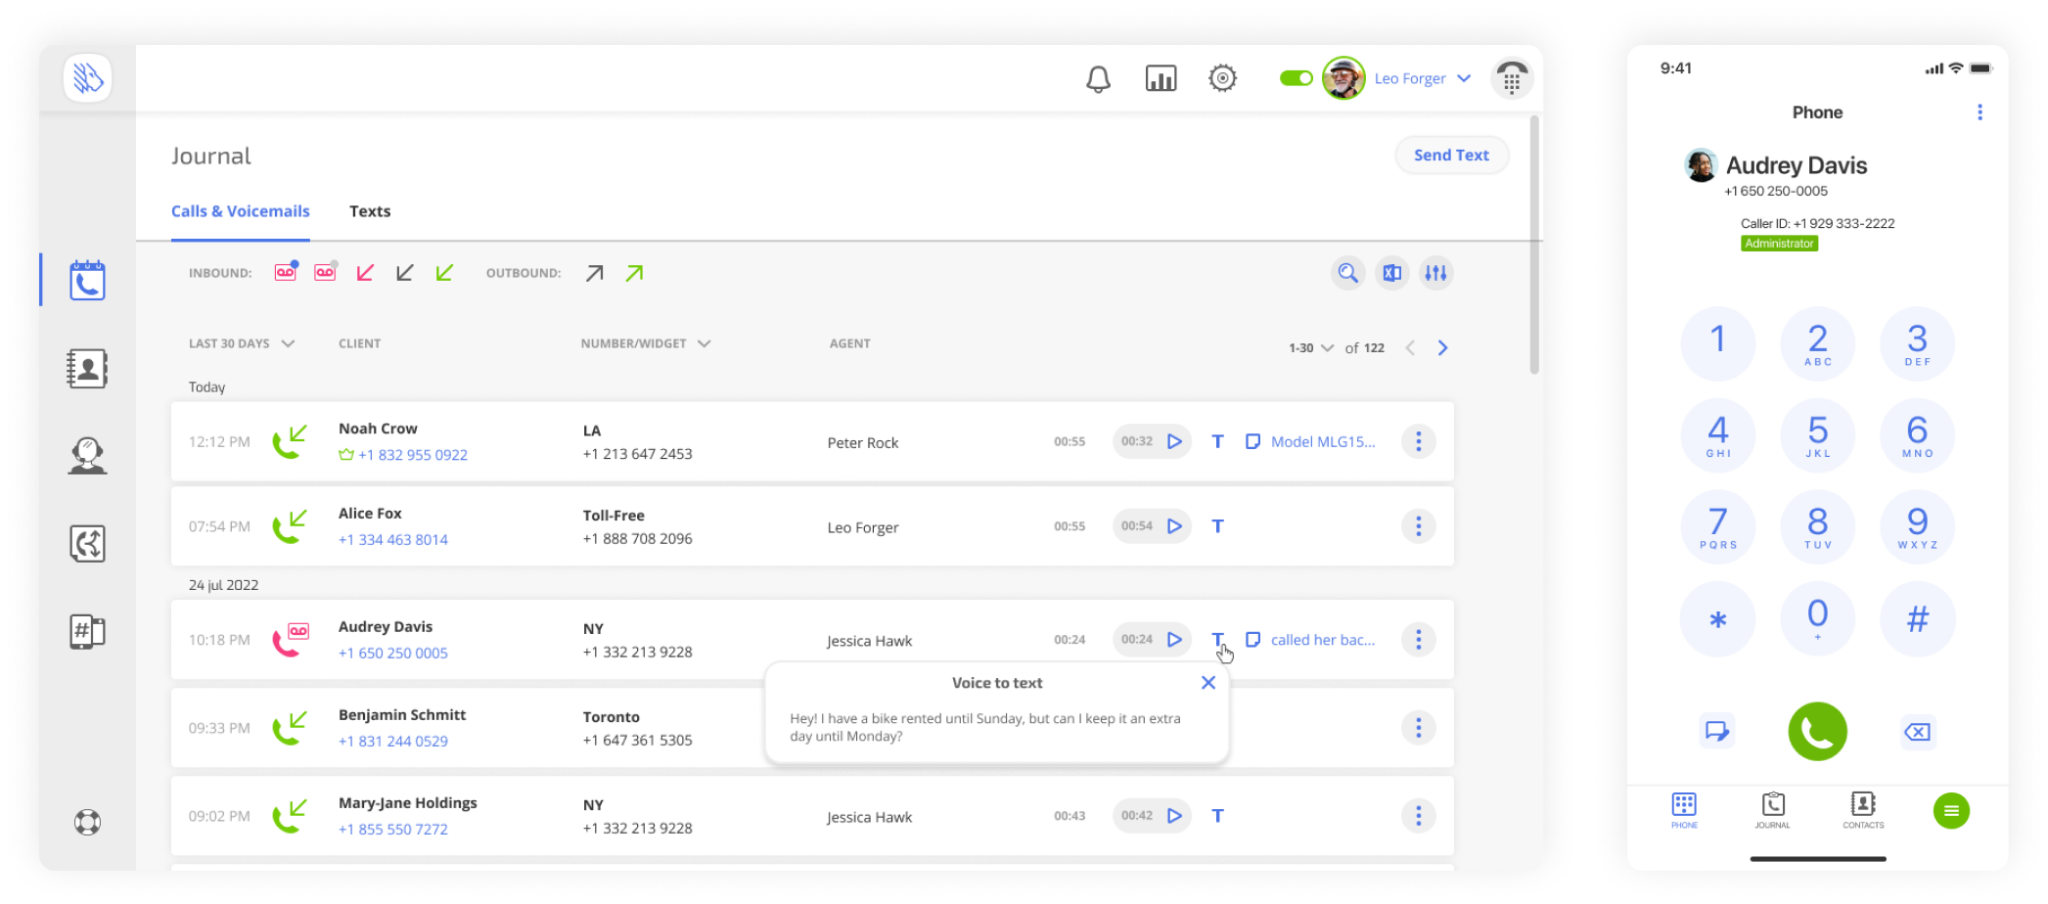Play Noah Crow's call recording
This screenshot has height=904, width=2048.
coord(1175,441)
